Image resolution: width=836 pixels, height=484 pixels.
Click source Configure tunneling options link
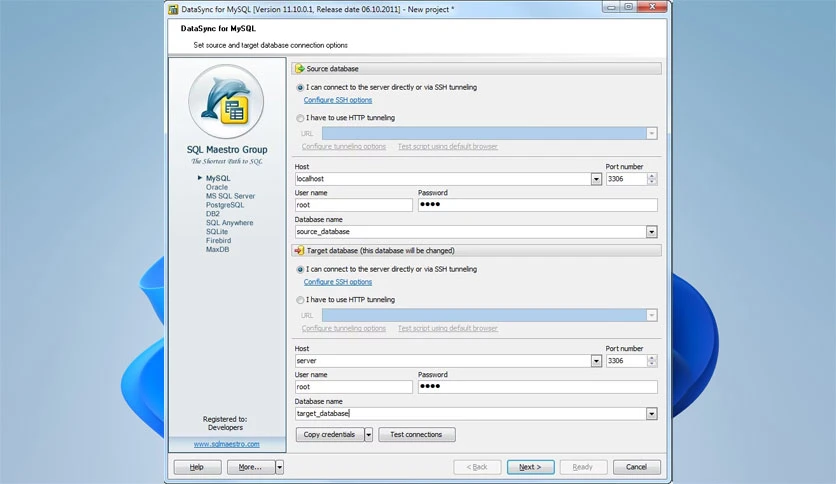[344, 147]
